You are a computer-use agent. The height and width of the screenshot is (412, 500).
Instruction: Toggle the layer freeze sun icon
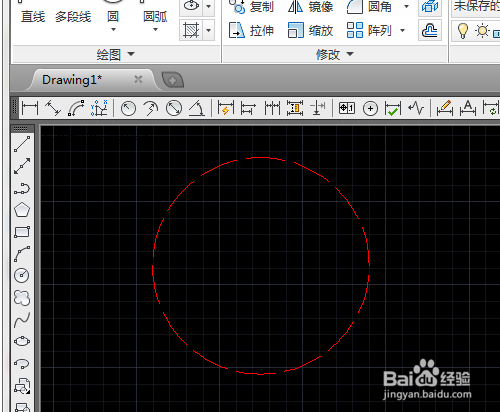tap(482, 31)
